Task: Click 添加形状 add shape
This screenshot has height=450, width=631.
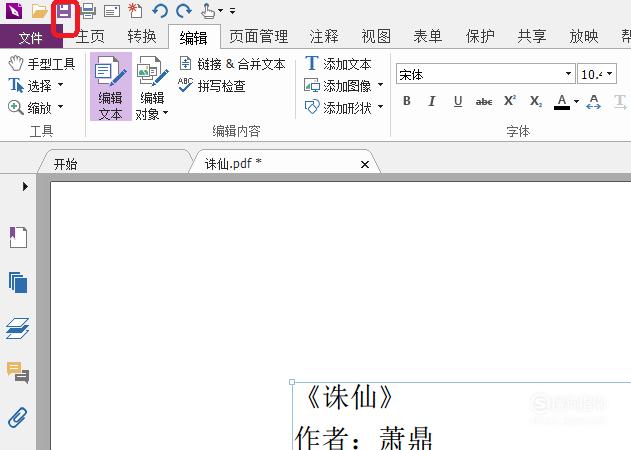Action: [x=338, y=107]
